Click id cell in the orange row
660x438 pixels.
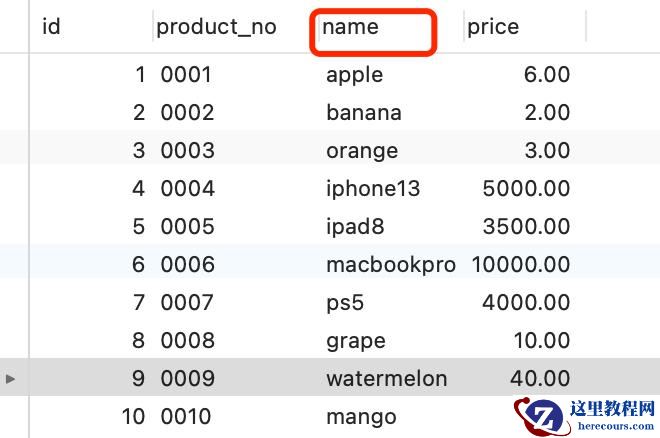tap(139, 151)
